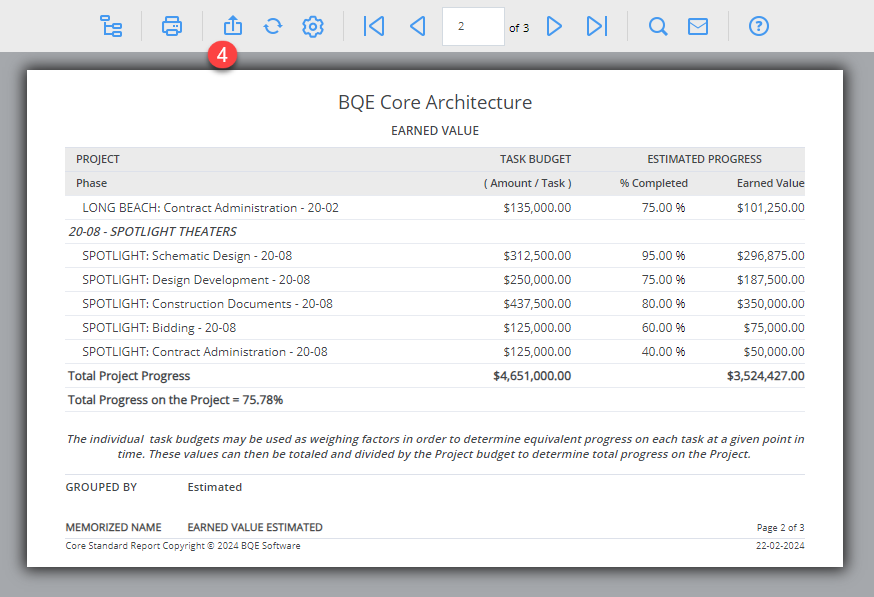Screen dimensions: 874x597
Task: Click the ( Amount / Task ) sub-header
Action: 527,183
